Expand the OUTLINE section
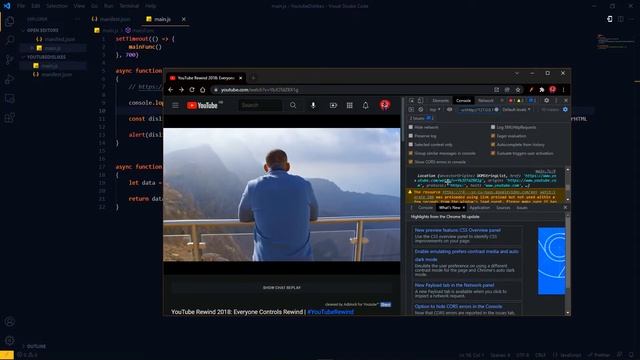 pos(34,346)
